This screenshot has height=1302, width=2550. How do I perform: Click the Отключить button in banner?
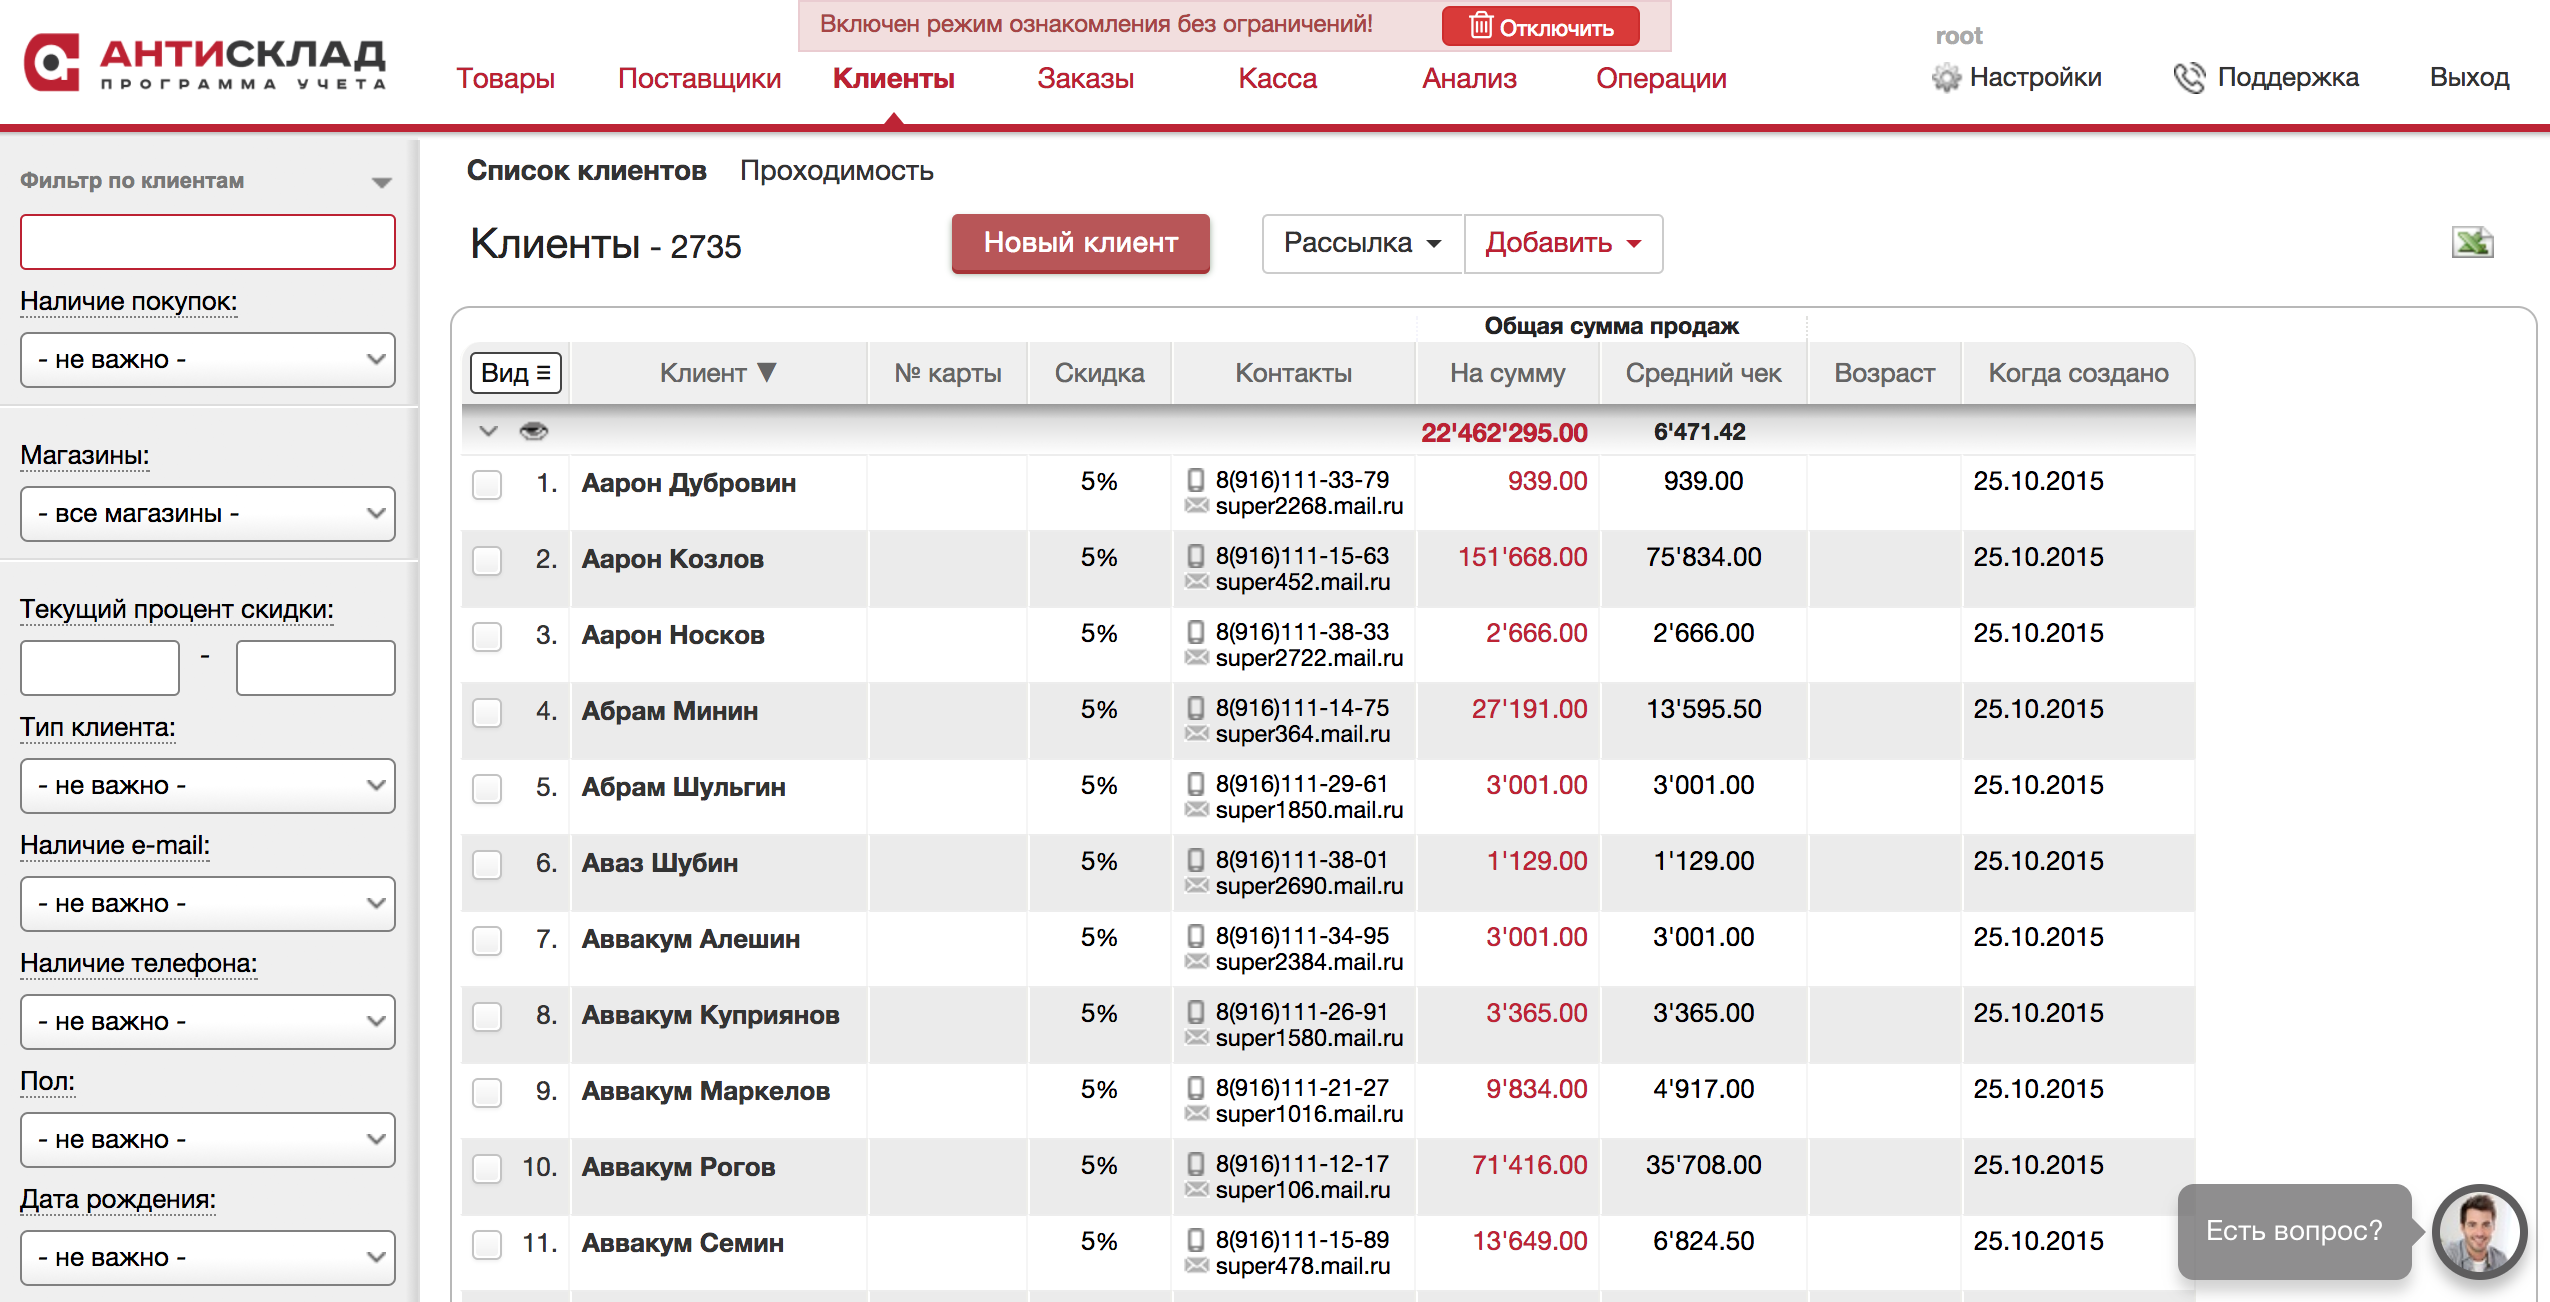click(x=1540, y=27)
